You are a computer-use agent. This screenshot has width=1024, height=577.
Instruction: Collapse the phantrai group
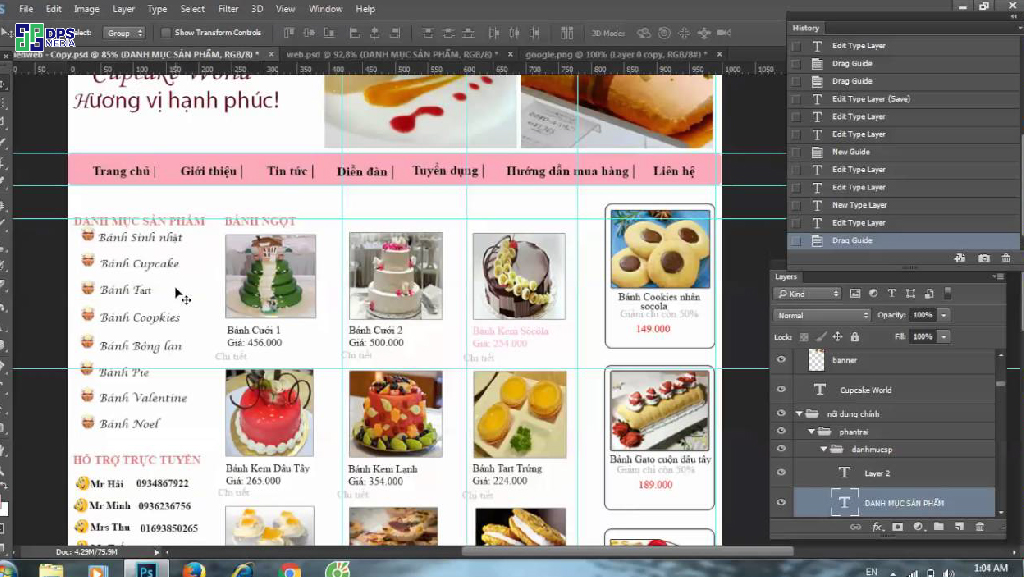coord(811,431)
